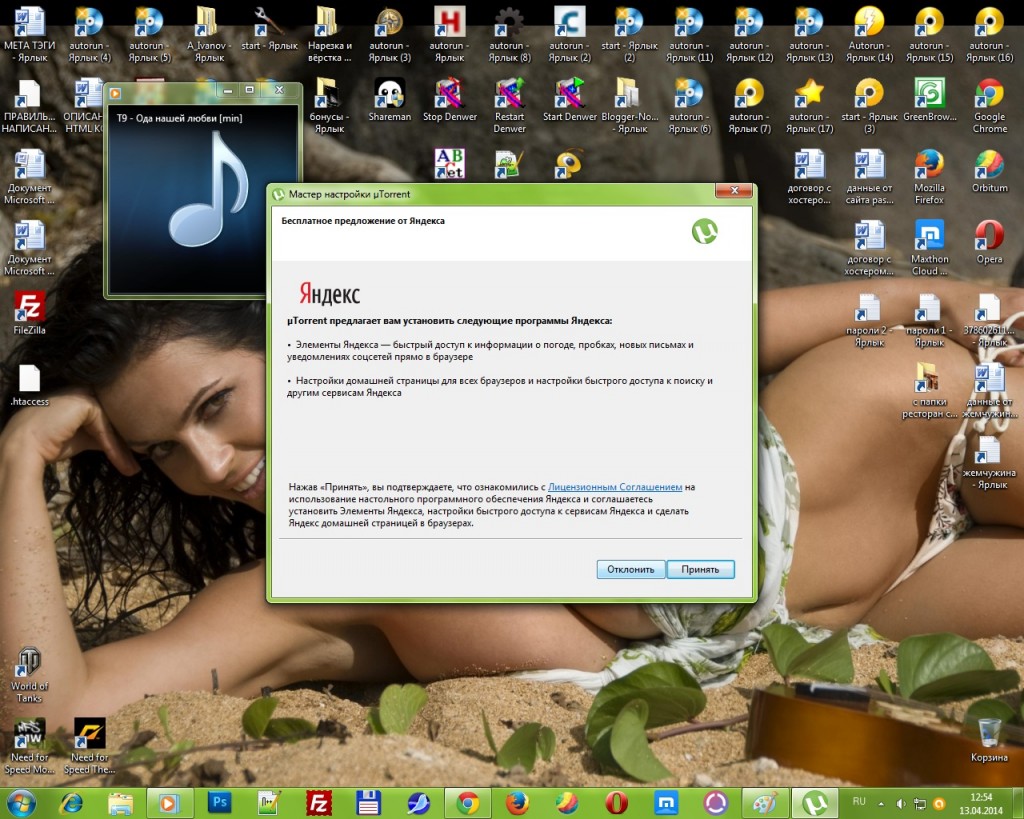Open Windows Explorer from the taskbar
This screenshot has width=1024, height=819.
(120, 803)
